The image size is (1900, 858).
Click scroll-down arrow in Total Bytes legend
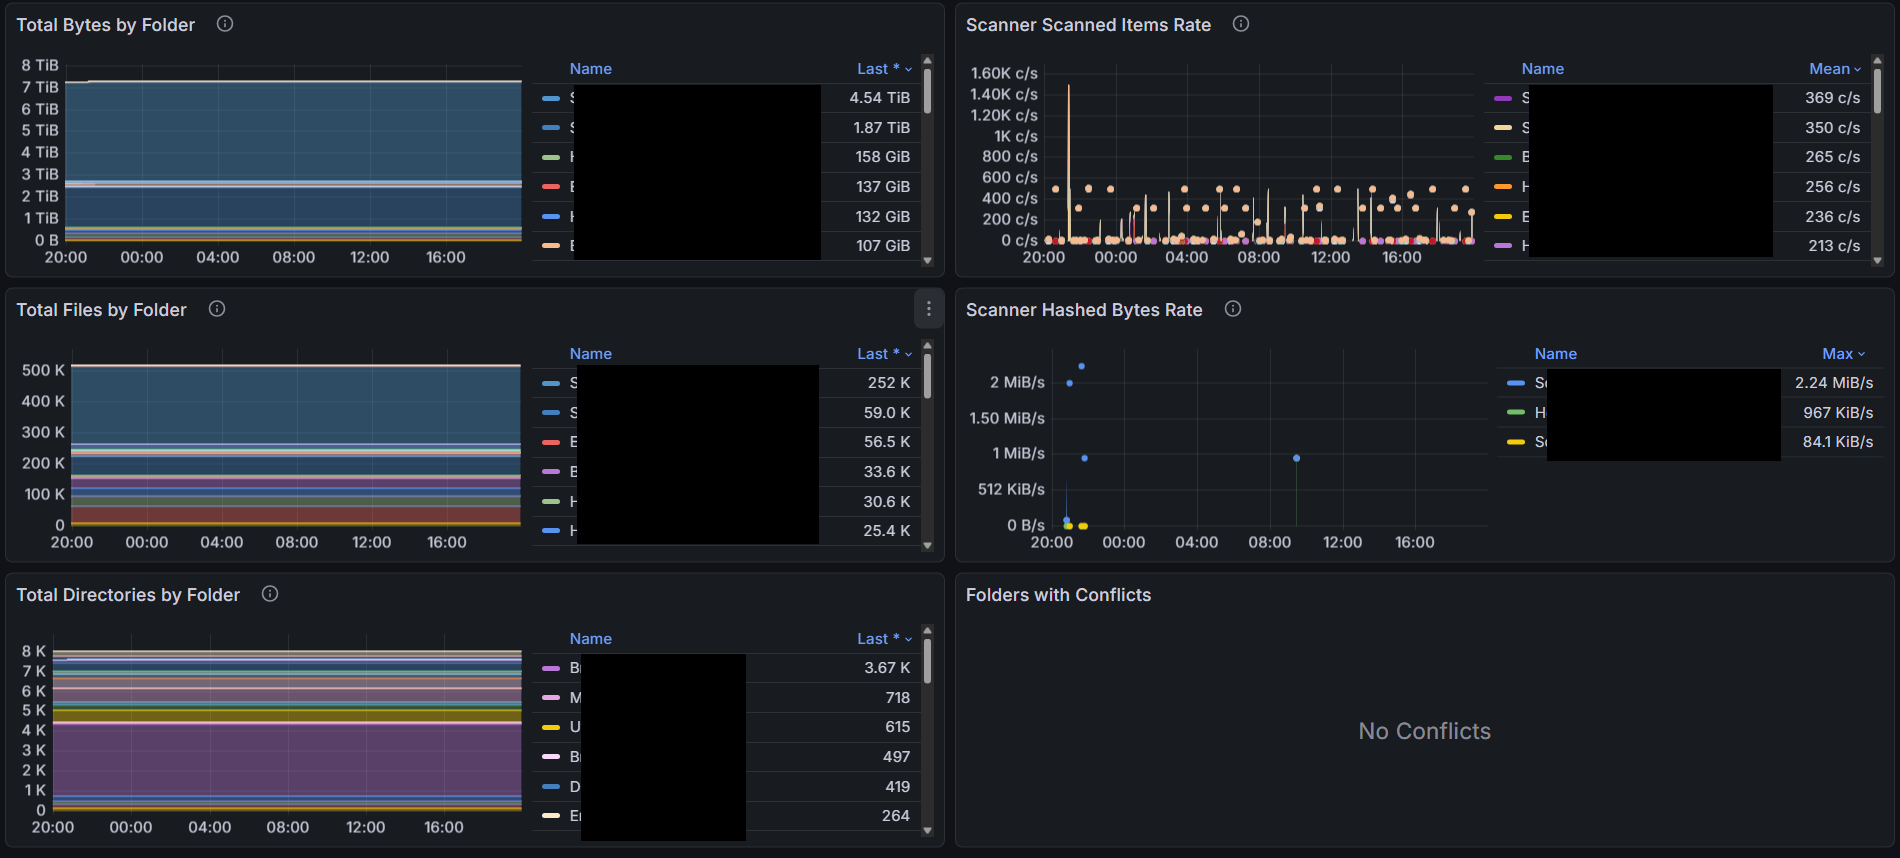click(928, 261)
